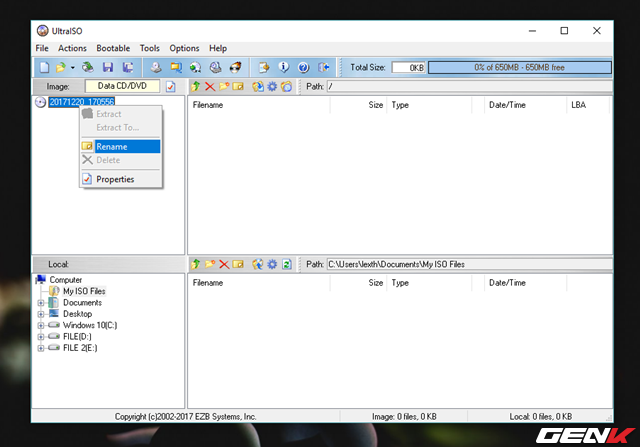
Task: Click the red X delete icon in image toolbar
Action: [210, 87]
